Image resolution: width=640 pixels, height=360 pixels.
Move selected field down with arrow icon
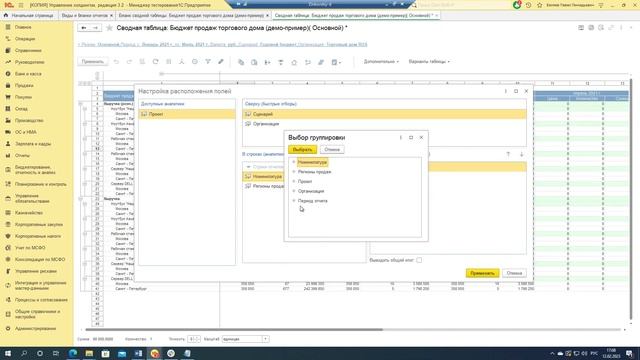point(522,154)
